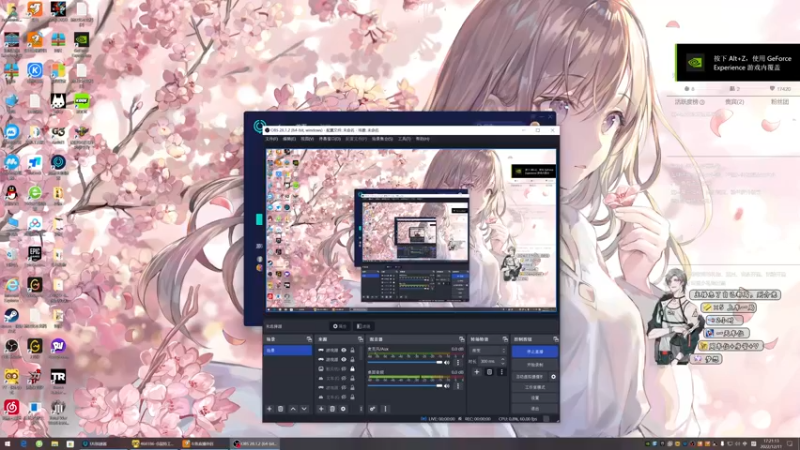This screenshot has width=800, height=450.
Task: Open the Sources dock three-dot overflow menu
Action: pos(361,409)
